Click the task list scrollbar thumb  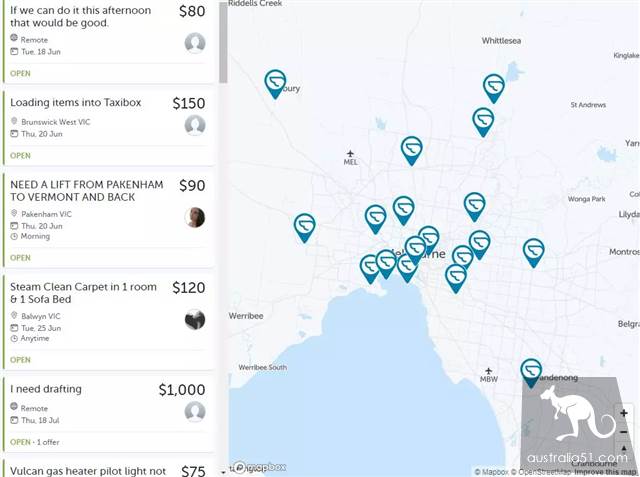223,40
